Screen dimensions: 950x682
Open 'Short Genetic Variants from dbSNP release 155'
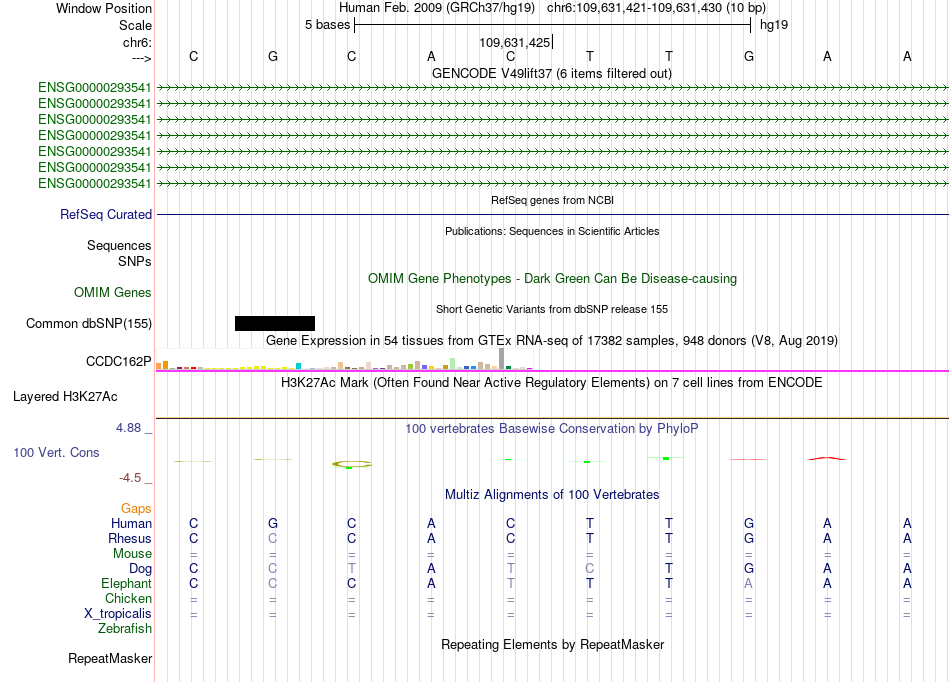[x=552, y=309]
